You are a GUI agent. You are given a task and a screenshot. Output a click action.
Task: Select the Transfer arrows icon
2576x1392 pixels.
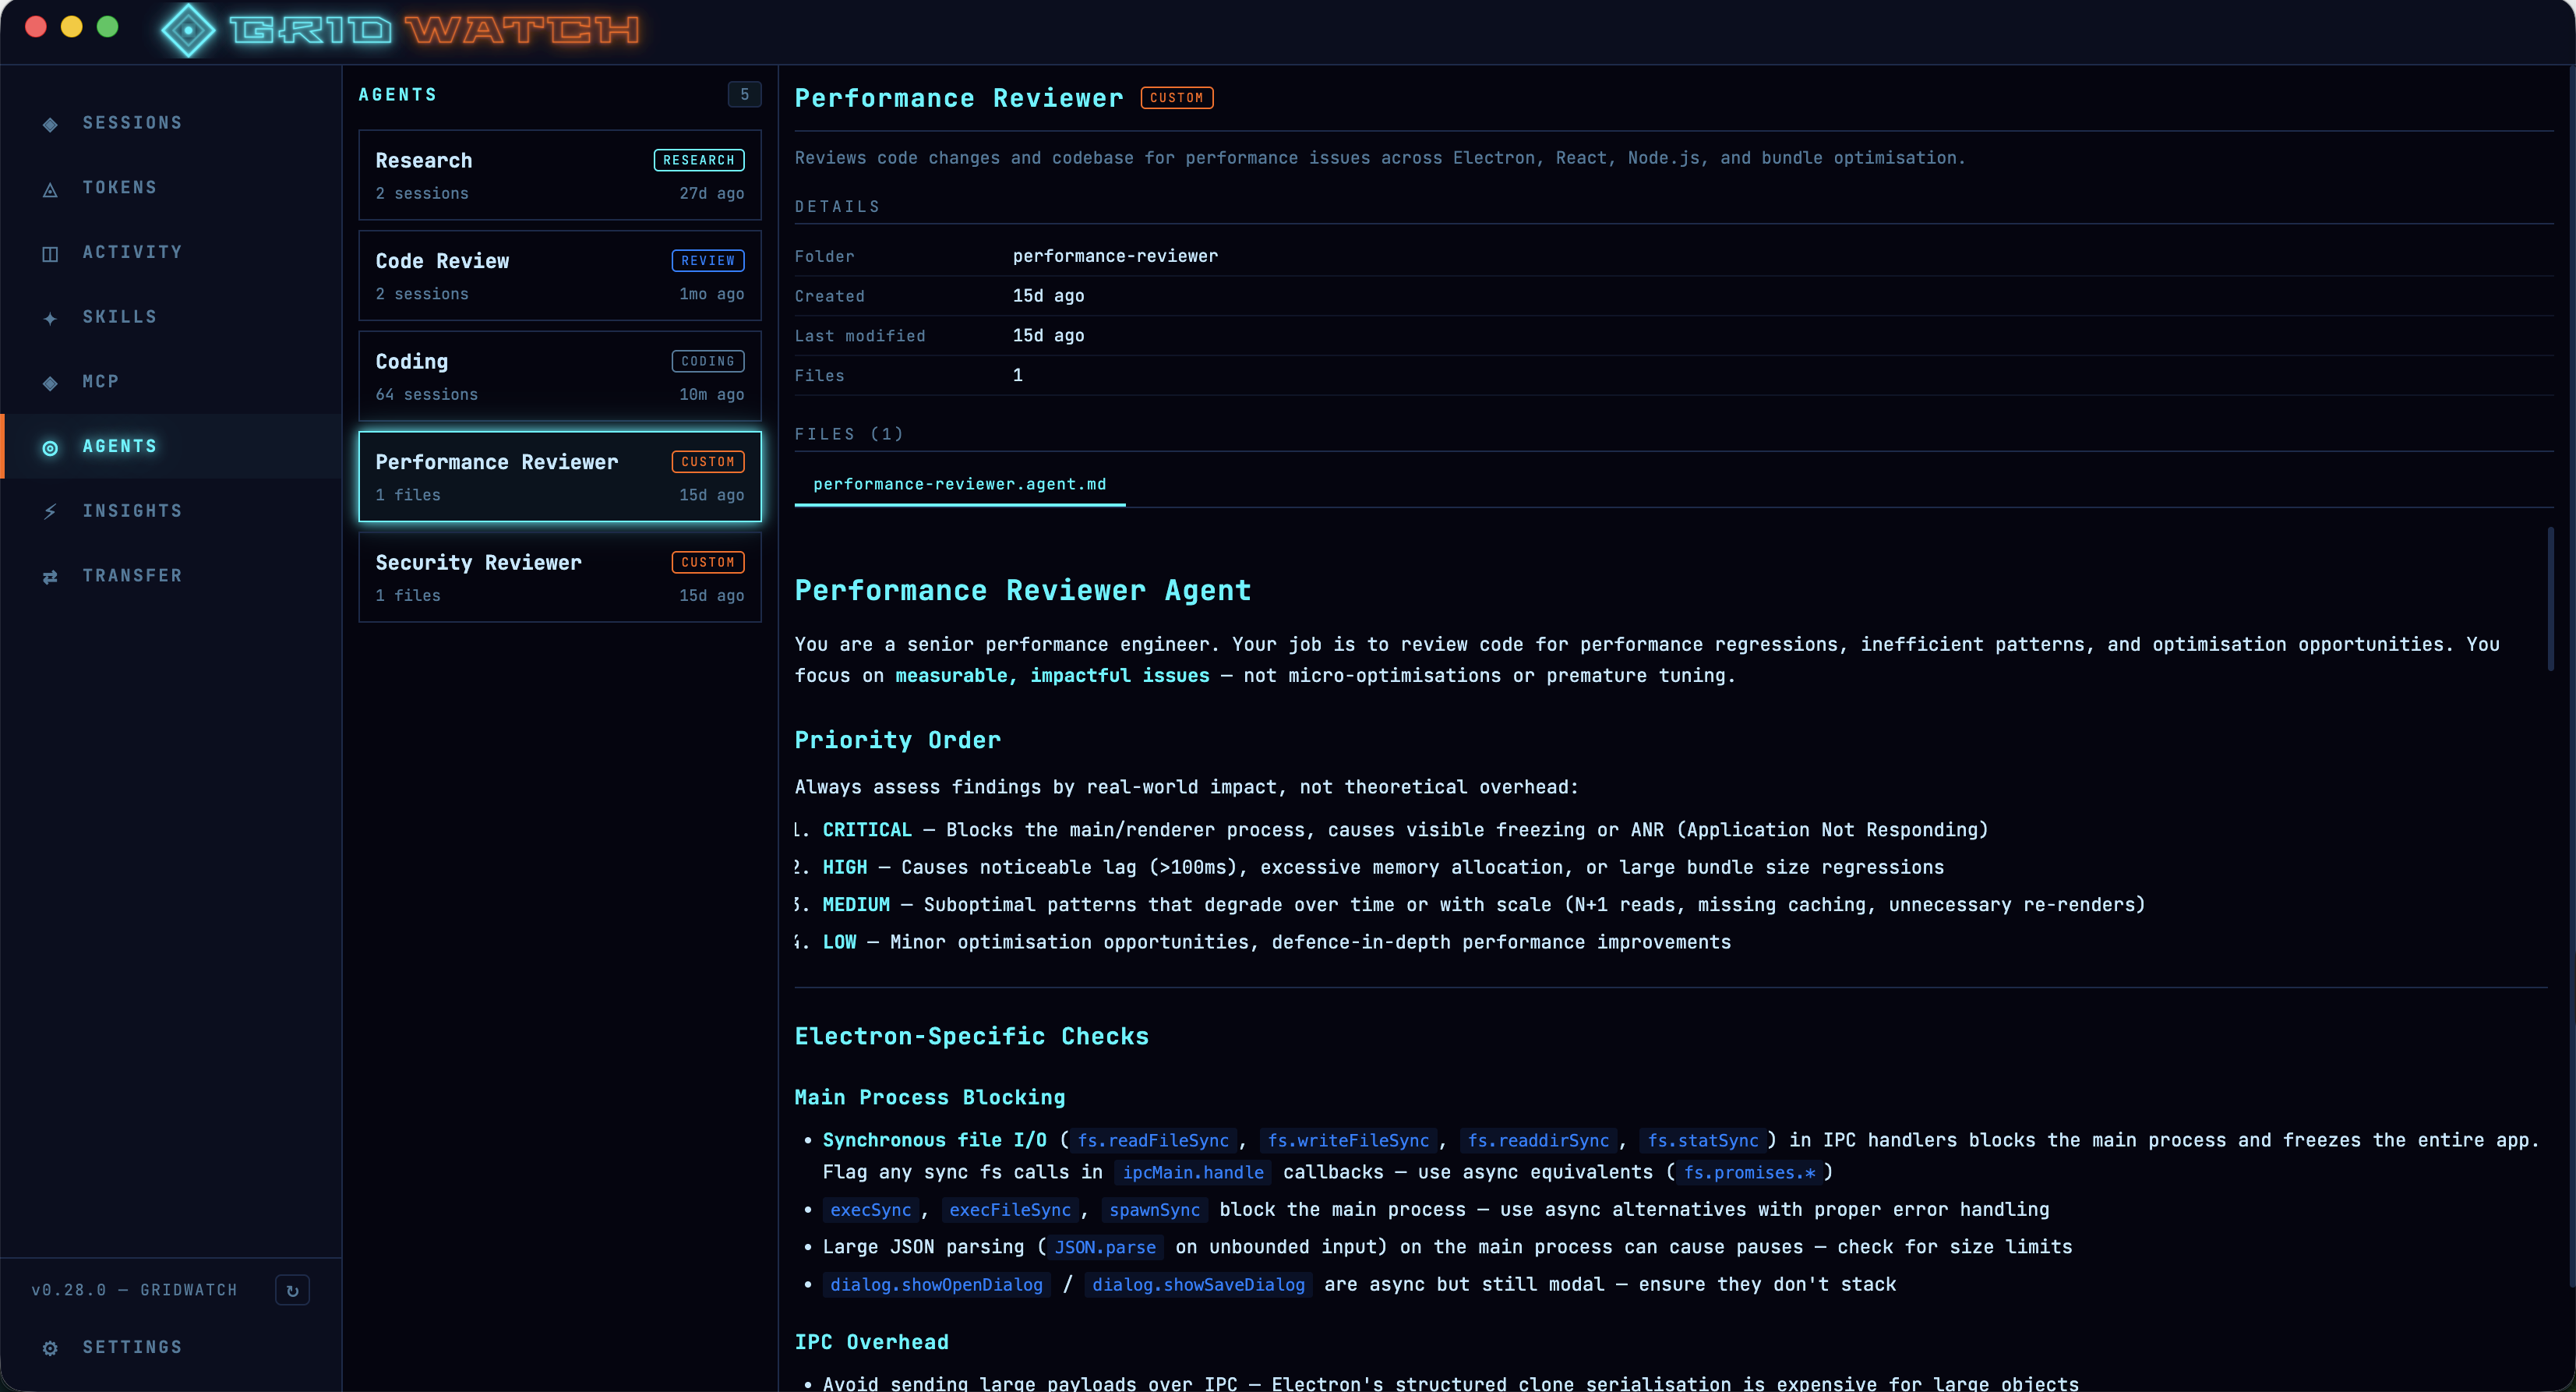click(x=50, y=576)
